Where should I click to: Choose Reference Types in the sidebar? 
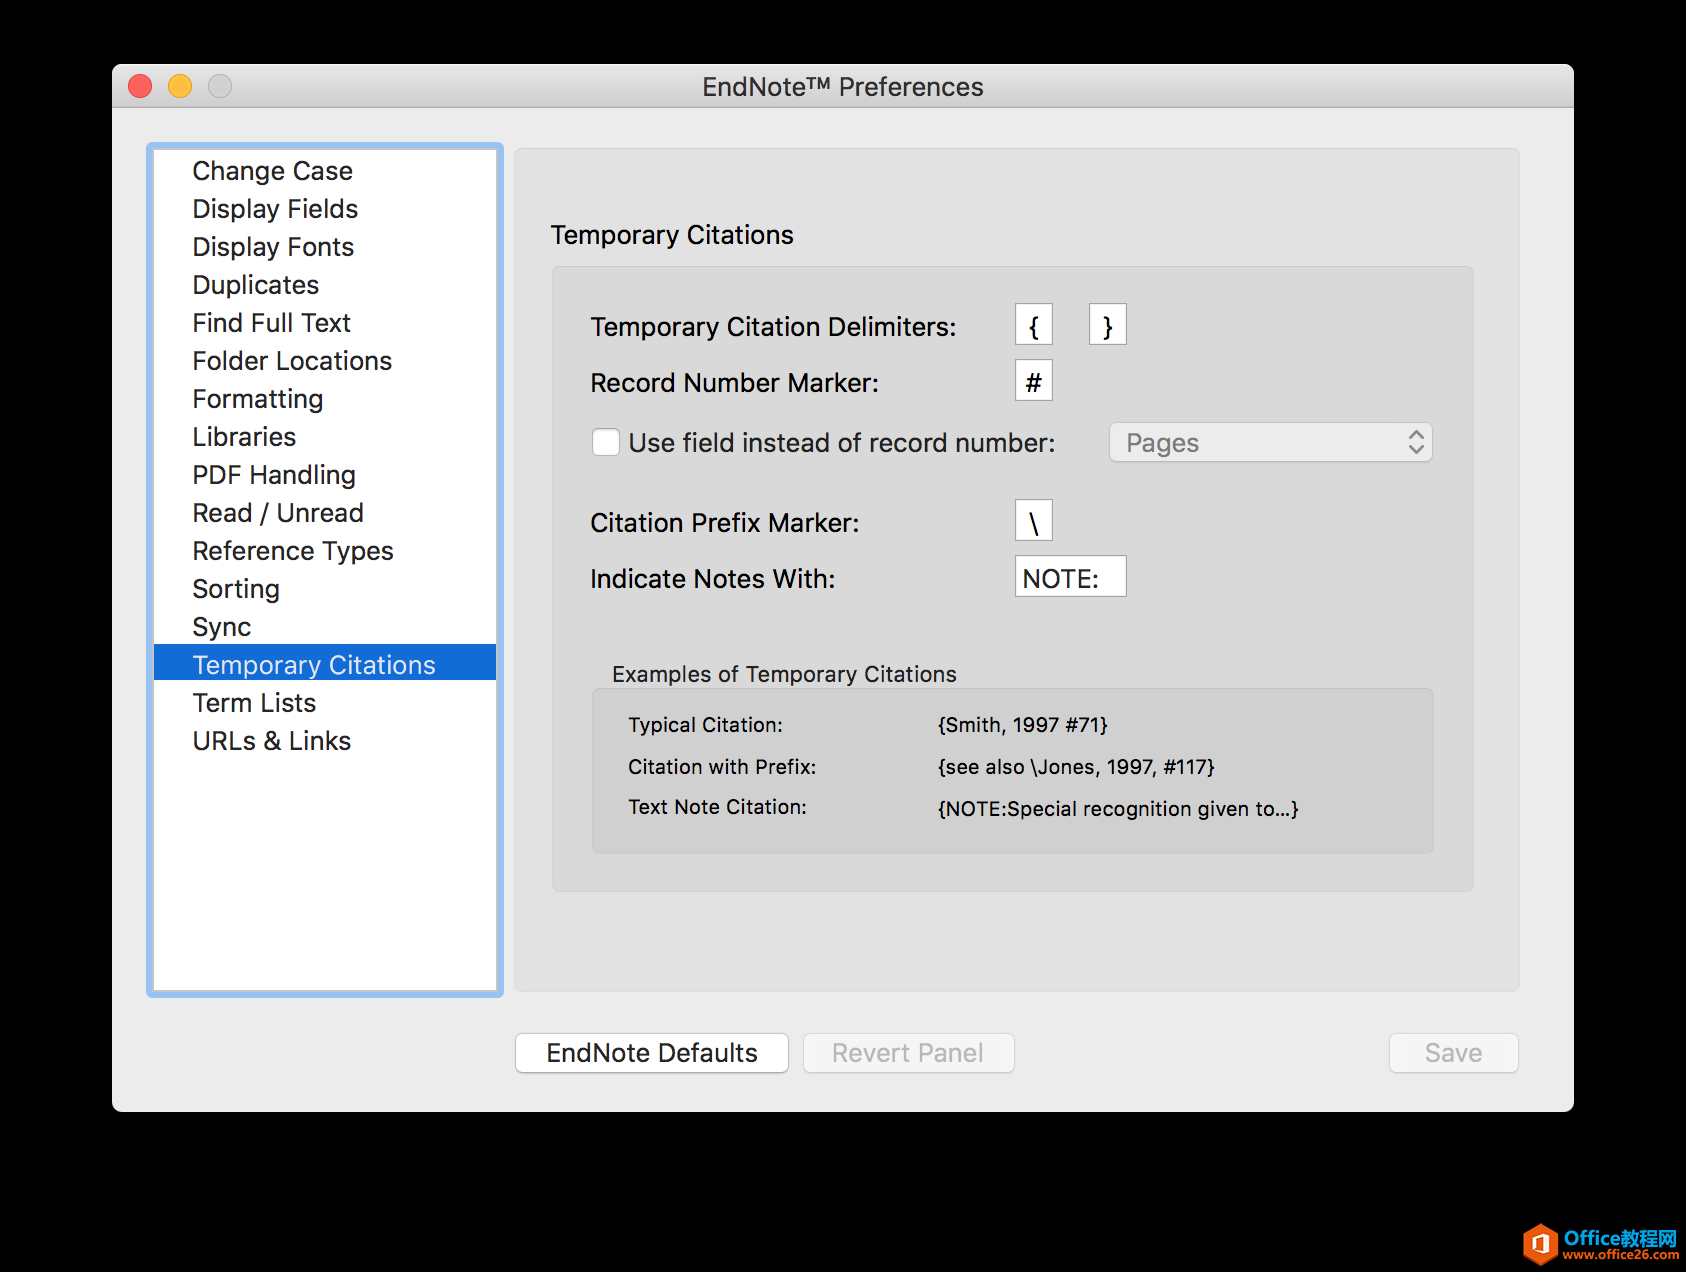293,551
